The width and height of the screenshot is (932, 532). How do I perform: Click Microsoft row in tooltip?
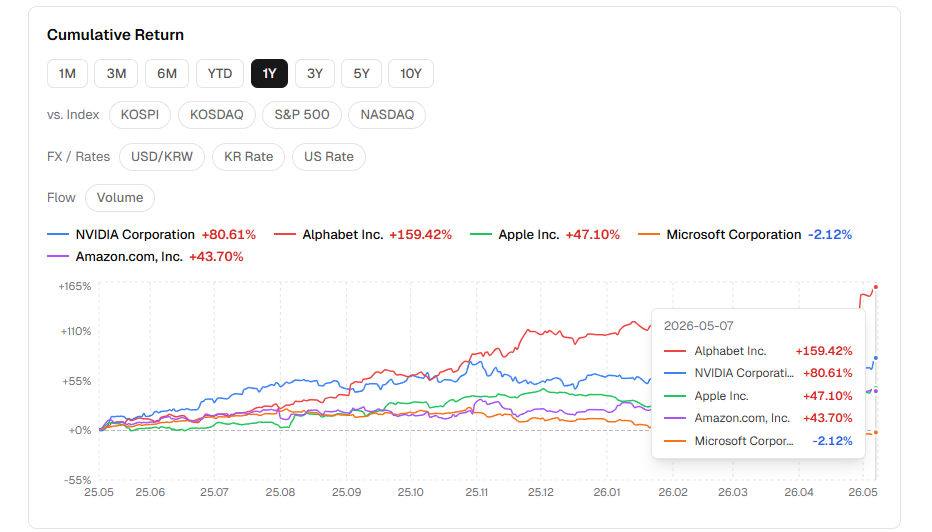(758, 440)
